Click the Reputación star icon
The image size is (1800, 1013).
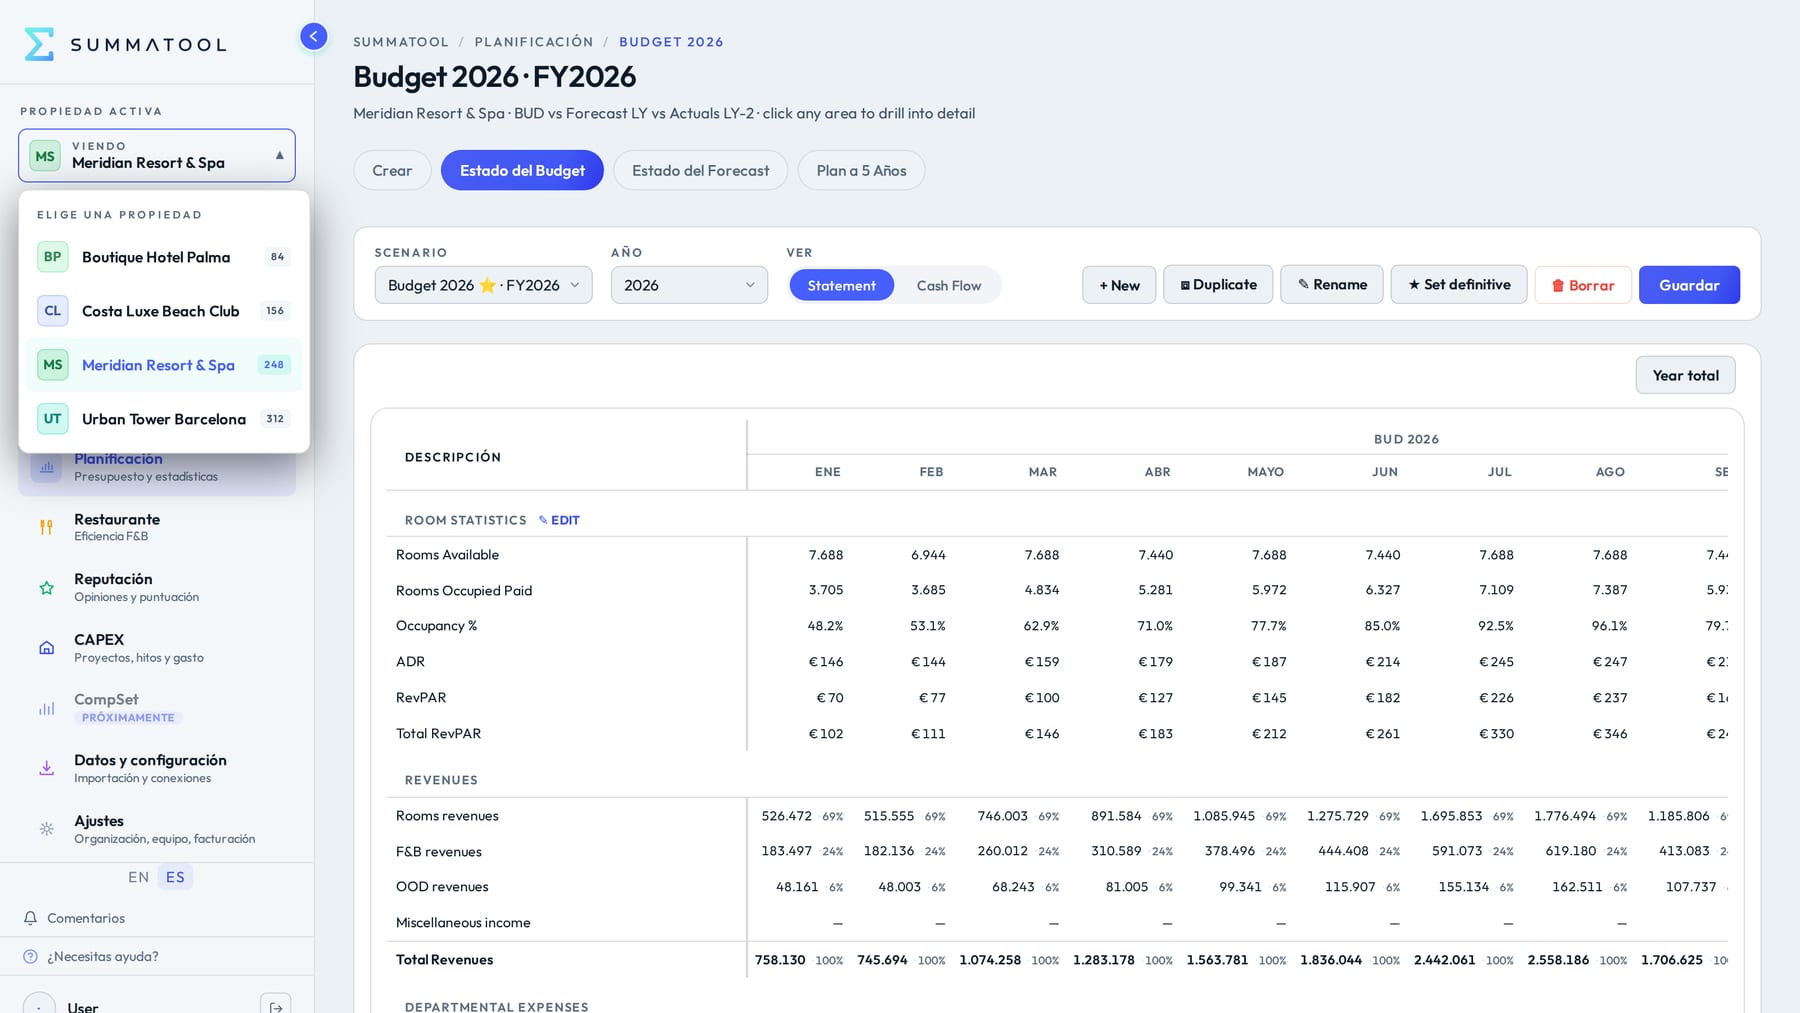click(x=46, y=588)
